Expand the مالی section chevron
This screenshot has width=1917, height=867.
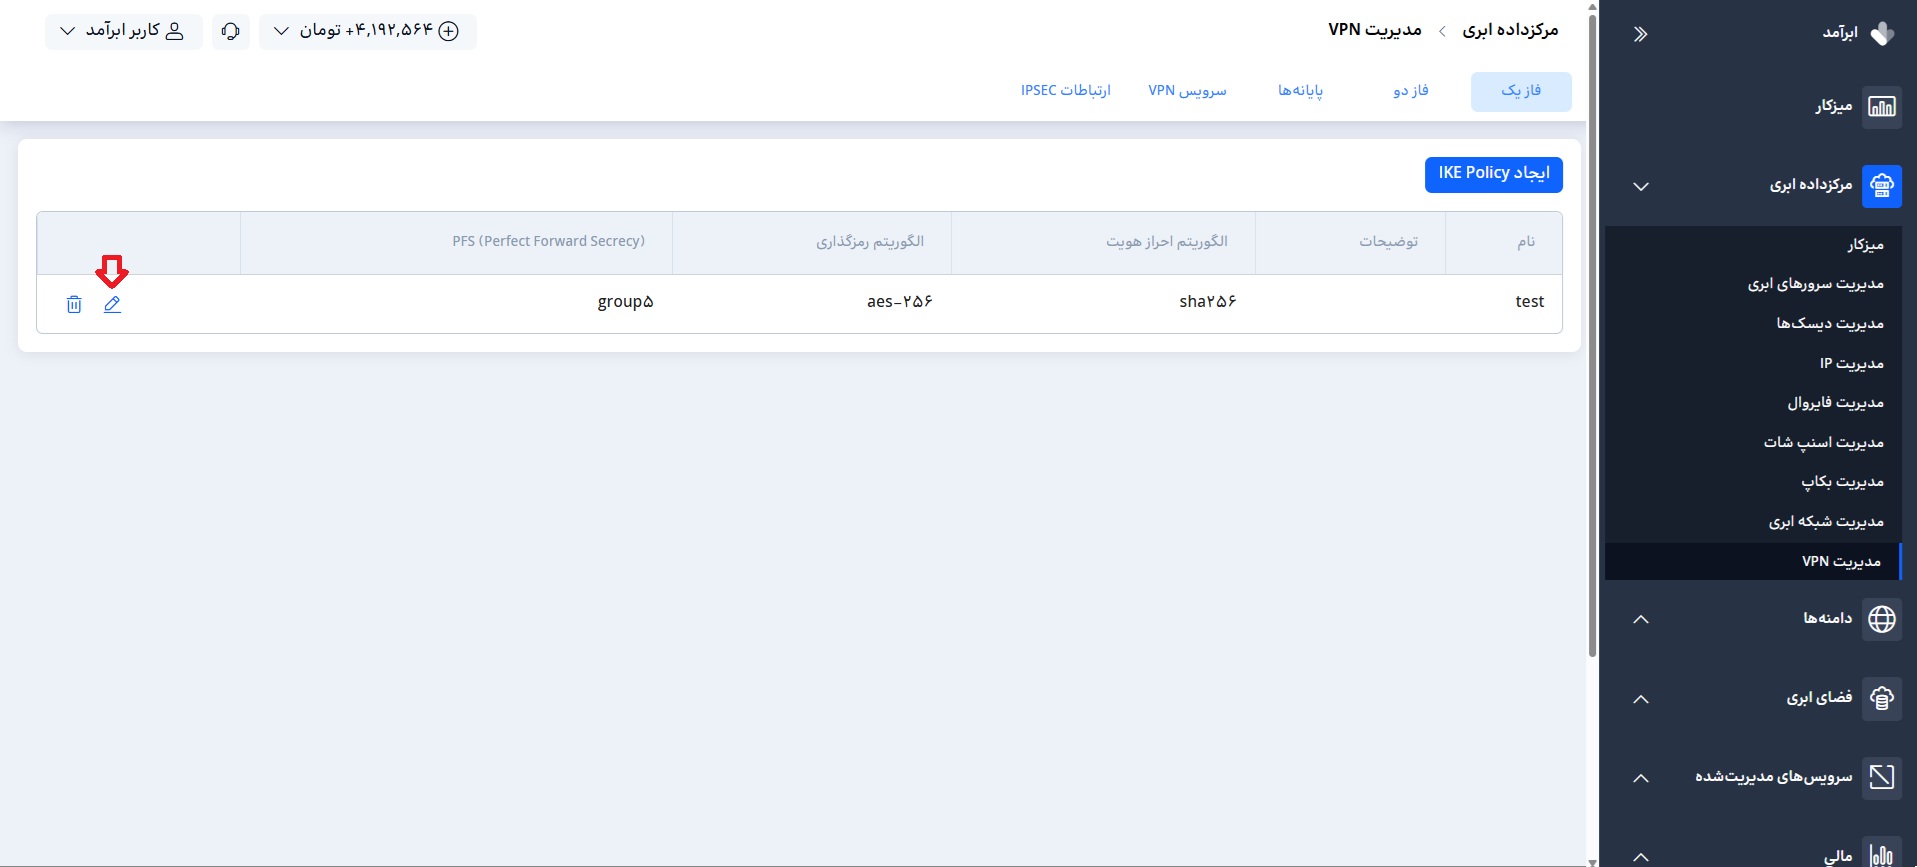(x=1641, y=856)
